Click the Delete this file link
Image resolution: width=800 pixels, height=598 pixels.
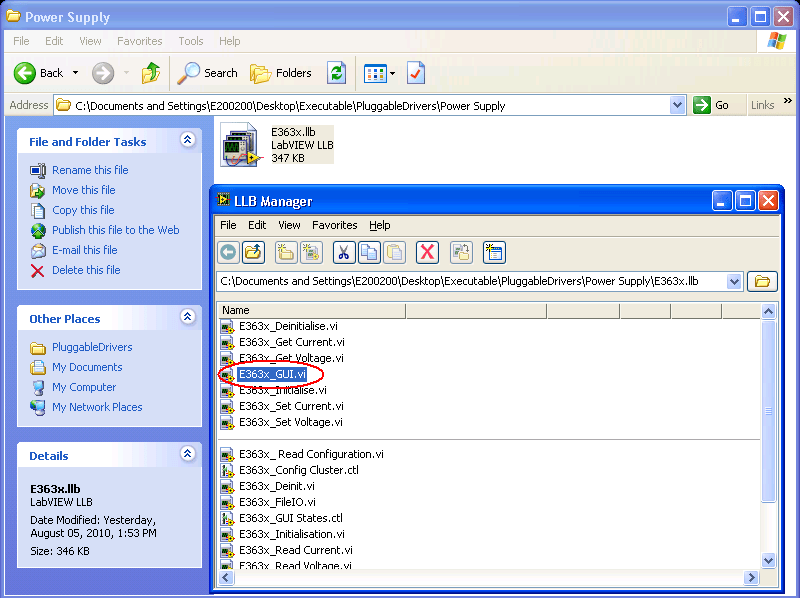pyautogui.click(x=86, y=270)
